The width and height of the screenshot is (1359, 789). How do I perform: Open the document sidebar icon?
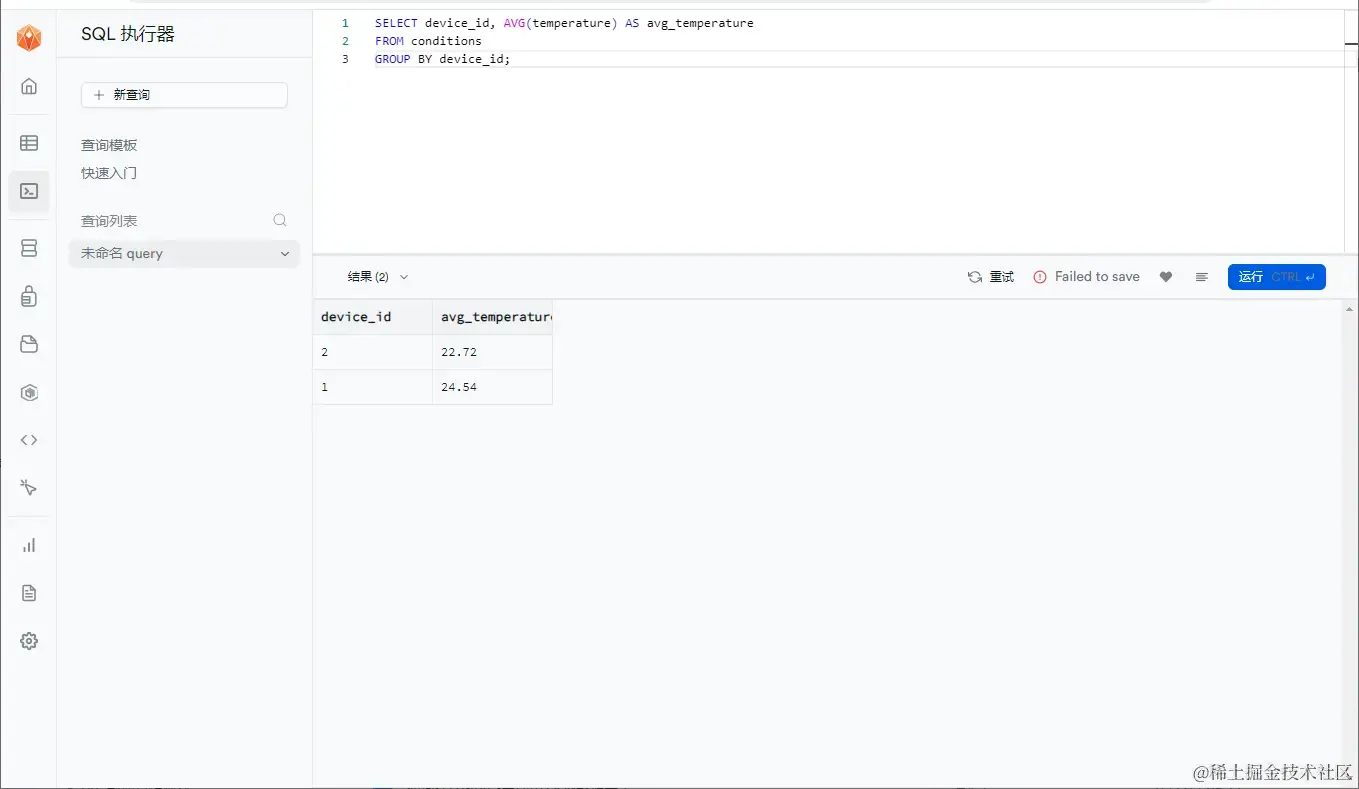pos(29,593)
